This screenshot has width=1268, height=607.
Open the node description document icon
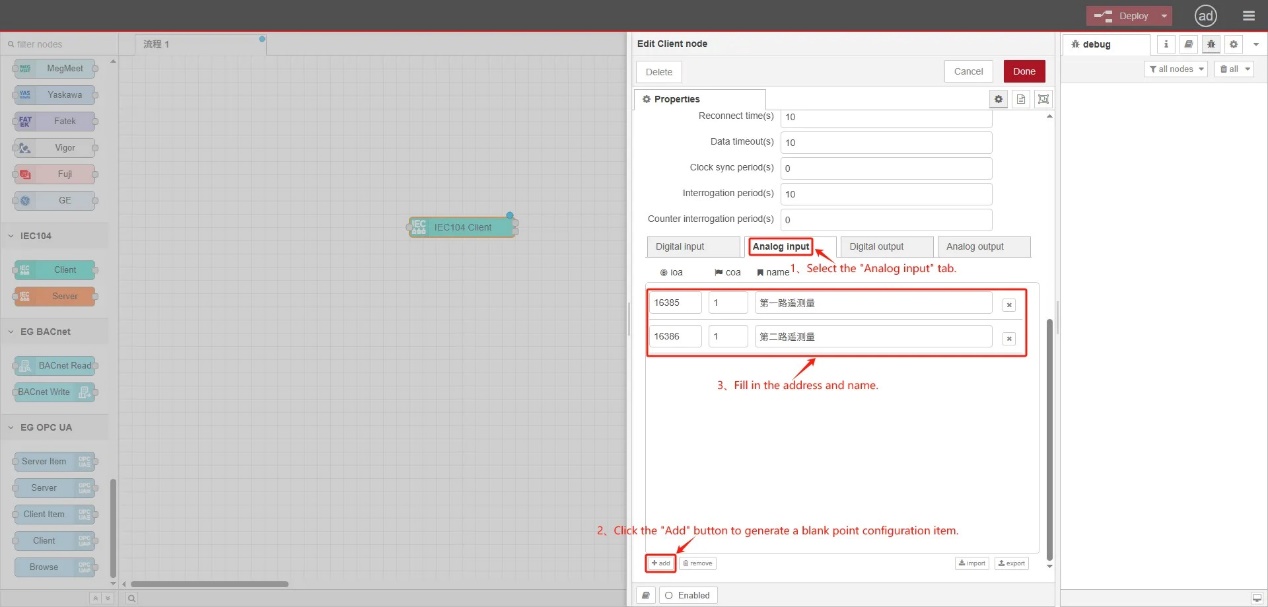coord(1021,99)
